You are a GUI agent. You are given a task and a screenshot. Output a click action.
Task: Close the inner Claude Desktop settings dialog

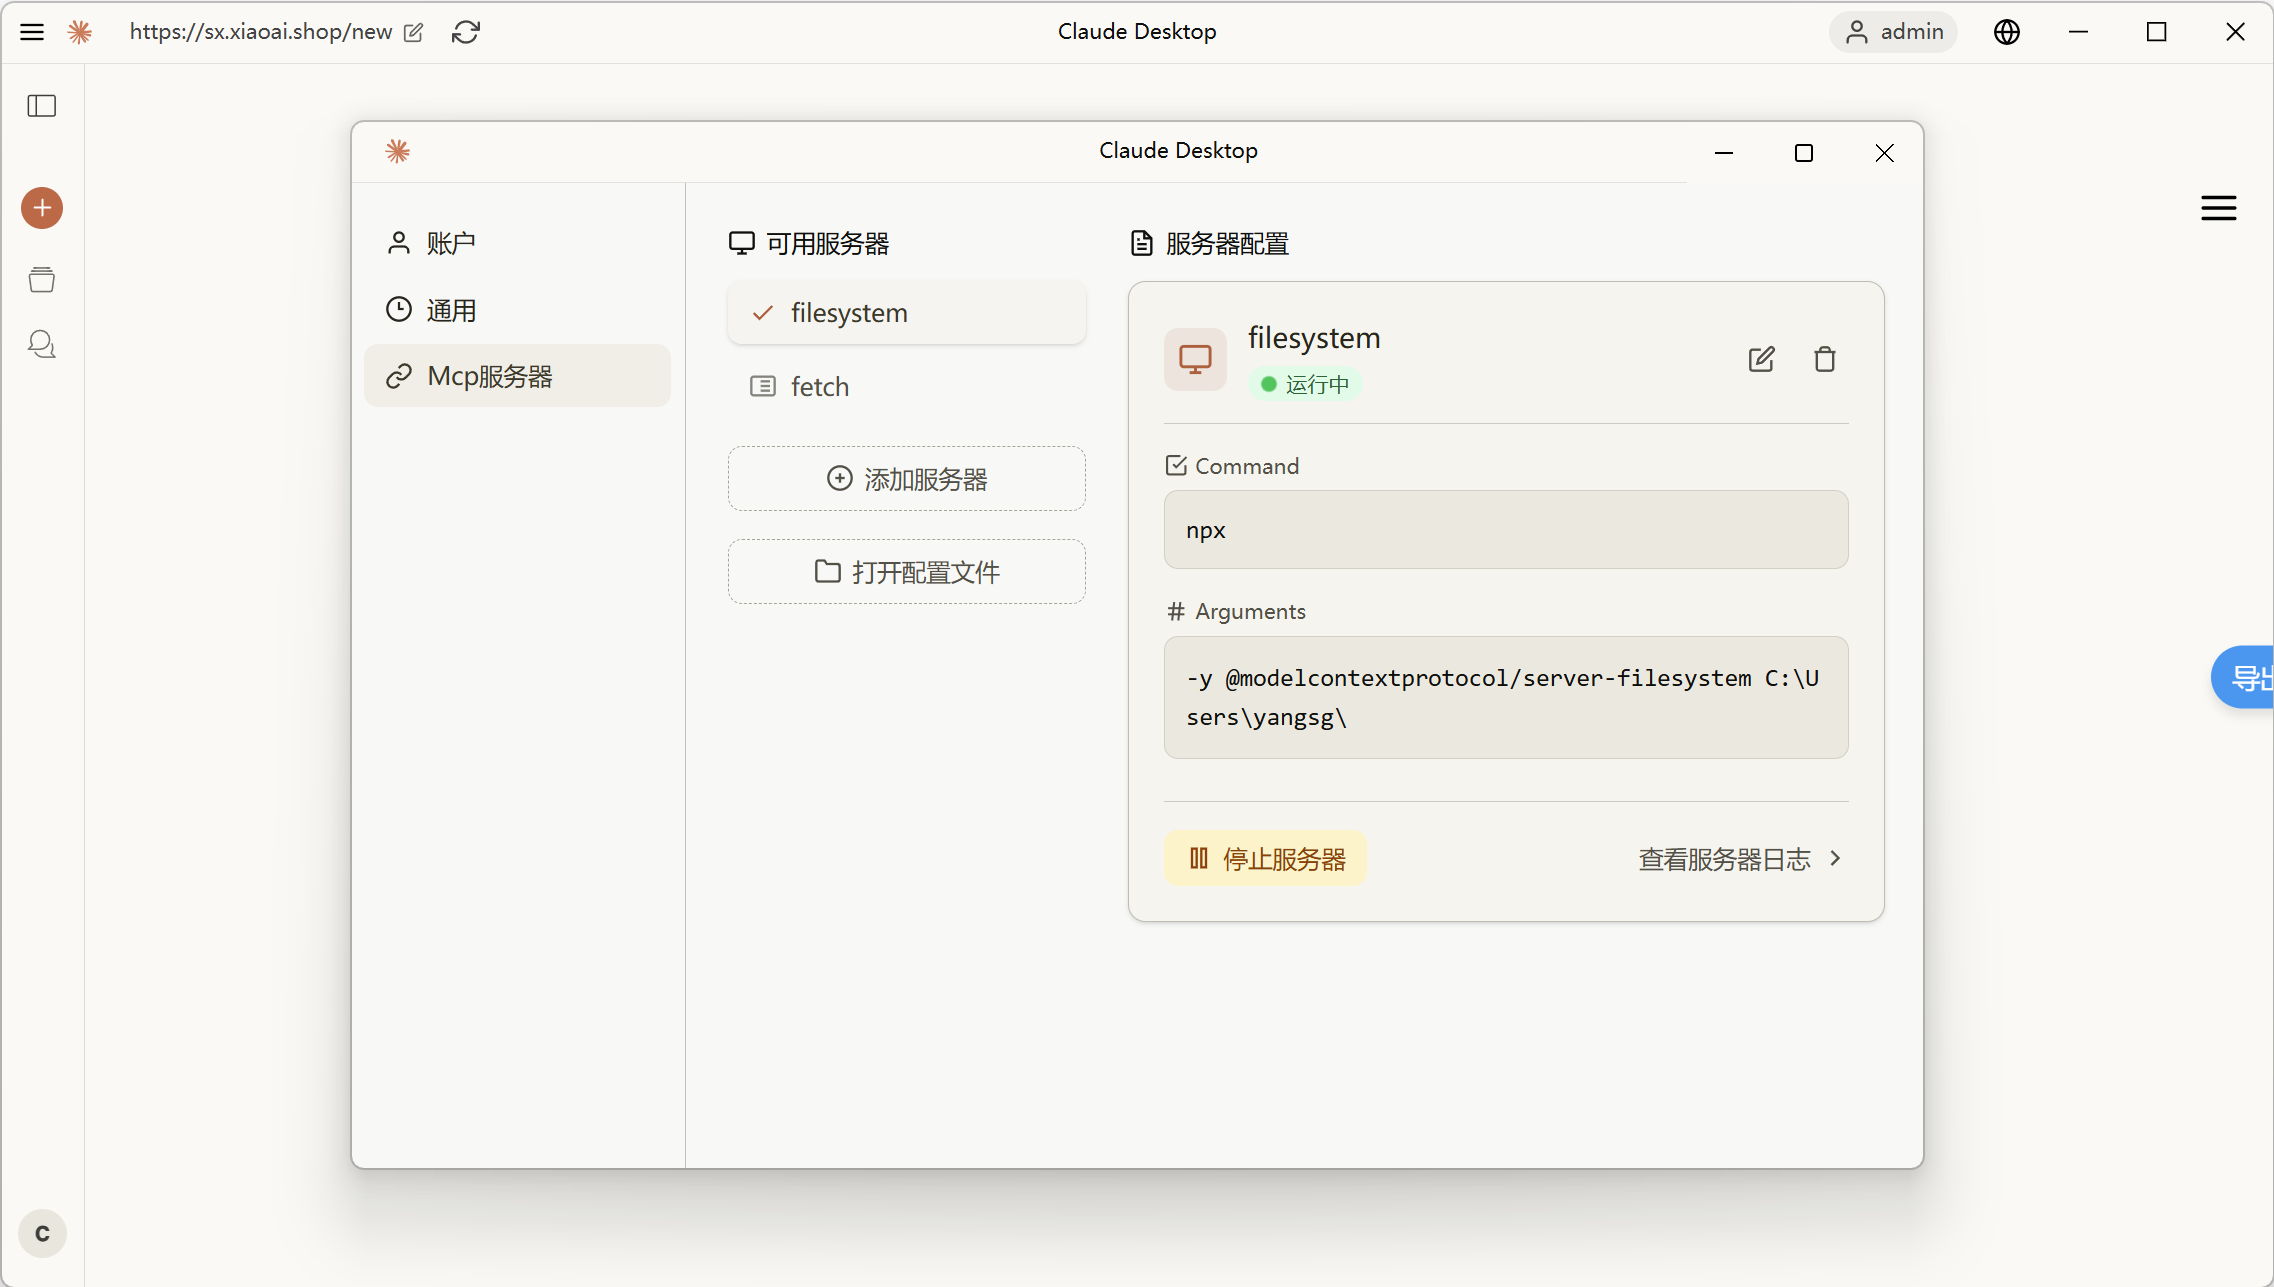pos(1884,153)
